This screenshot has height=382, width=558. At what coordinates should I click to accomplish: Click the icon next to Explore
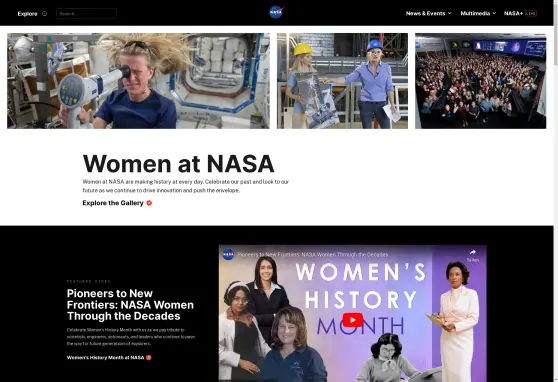pyautogui.click(x=44, y=14)
